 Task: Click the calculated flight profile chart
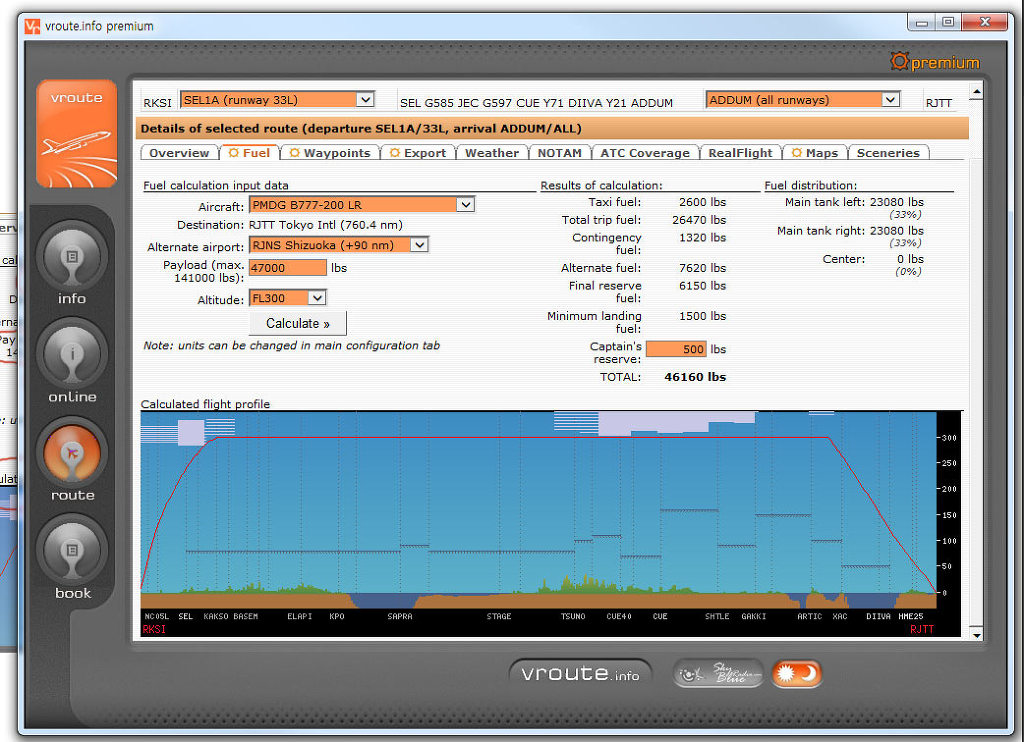pyautogui.click(x=551, y=524)
